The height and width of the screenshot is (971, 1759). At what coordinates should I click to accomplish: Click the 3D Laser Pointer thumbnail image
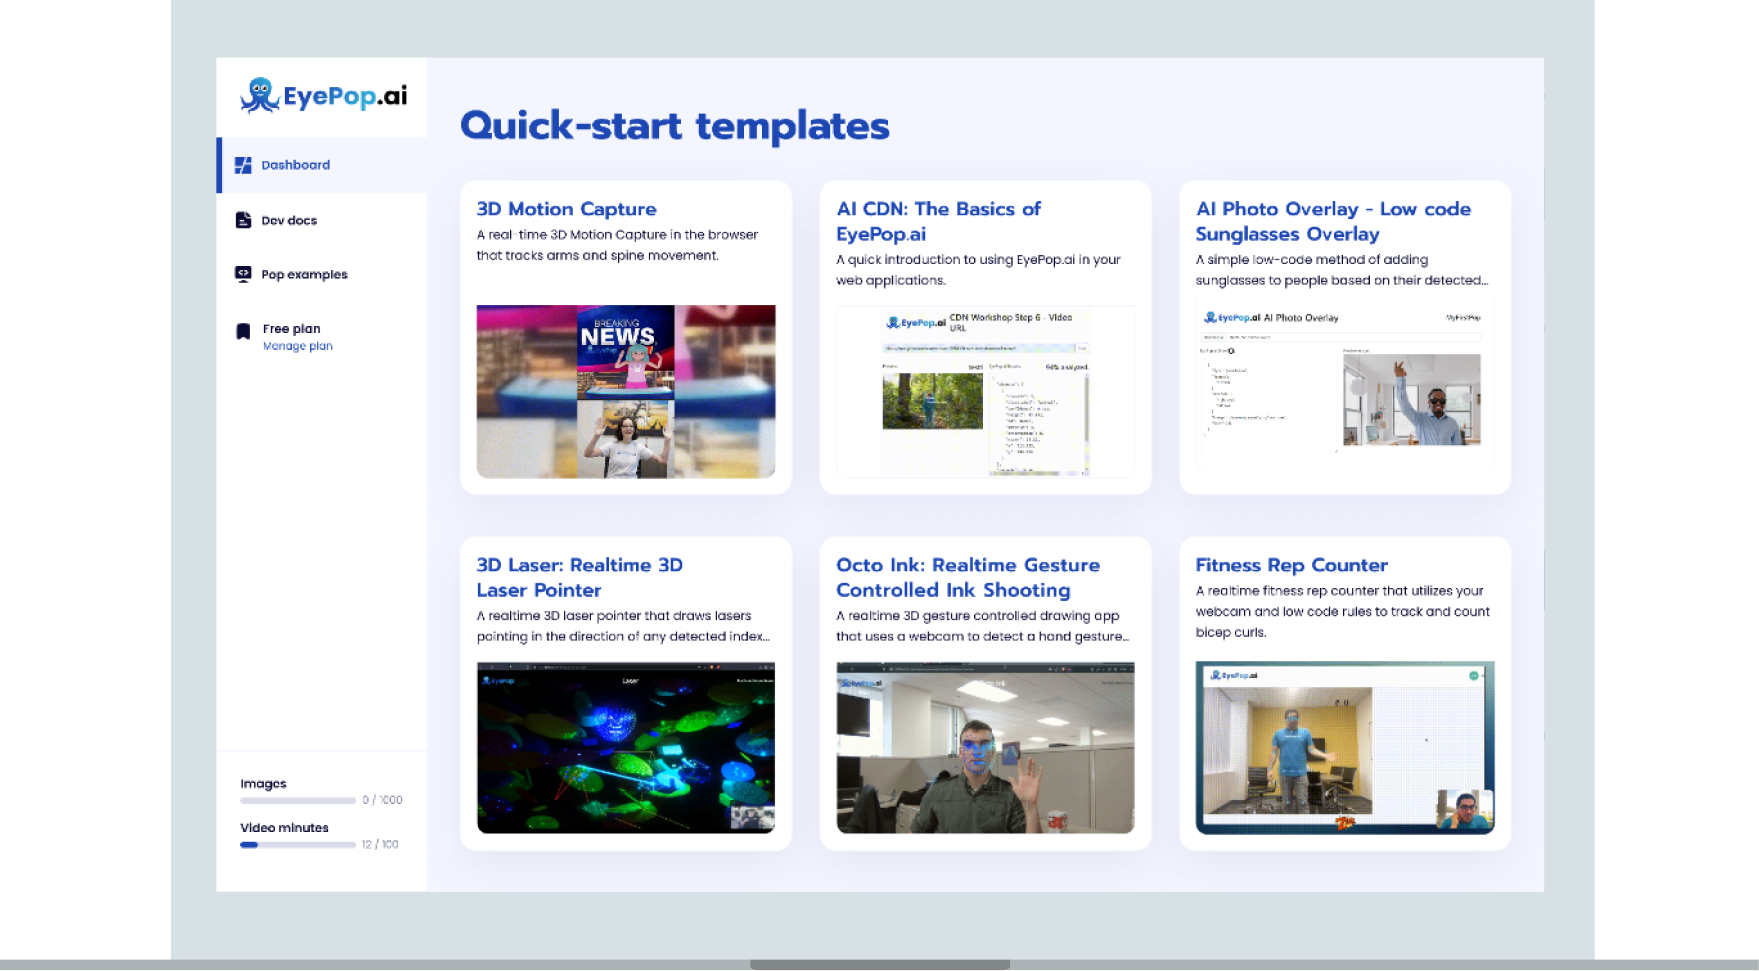[x=625, y=748]
